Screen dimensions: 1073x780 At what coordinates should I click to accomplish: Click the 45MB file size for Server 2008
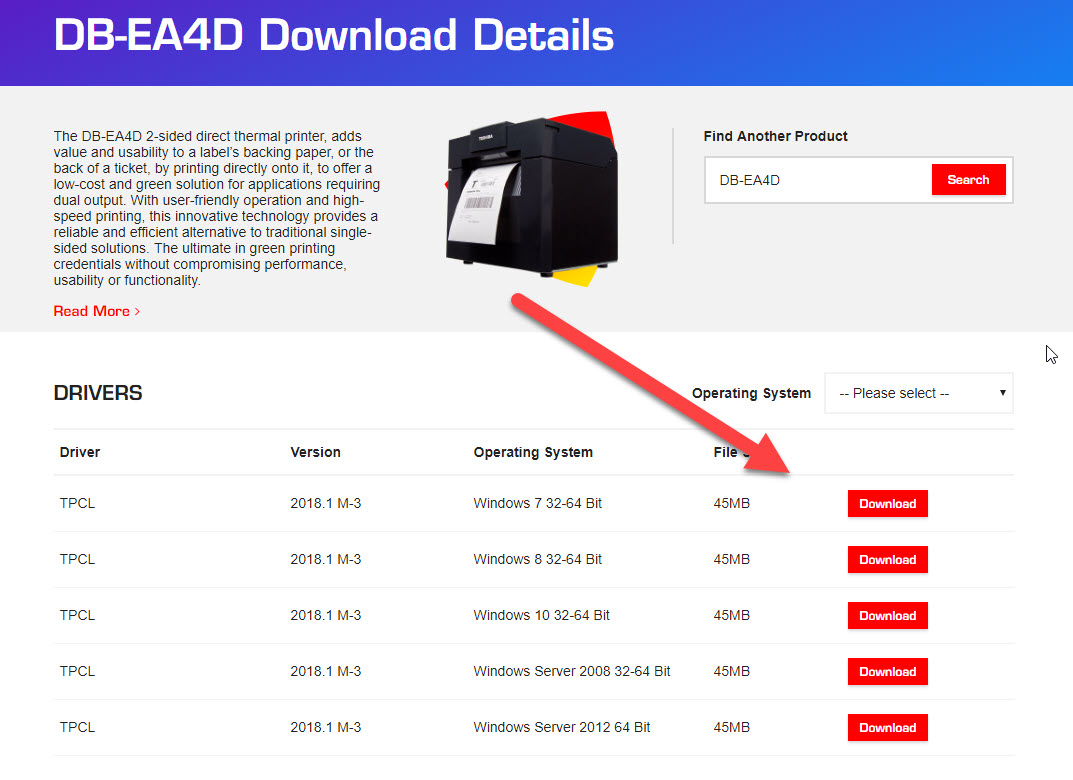tap(732, 672)
